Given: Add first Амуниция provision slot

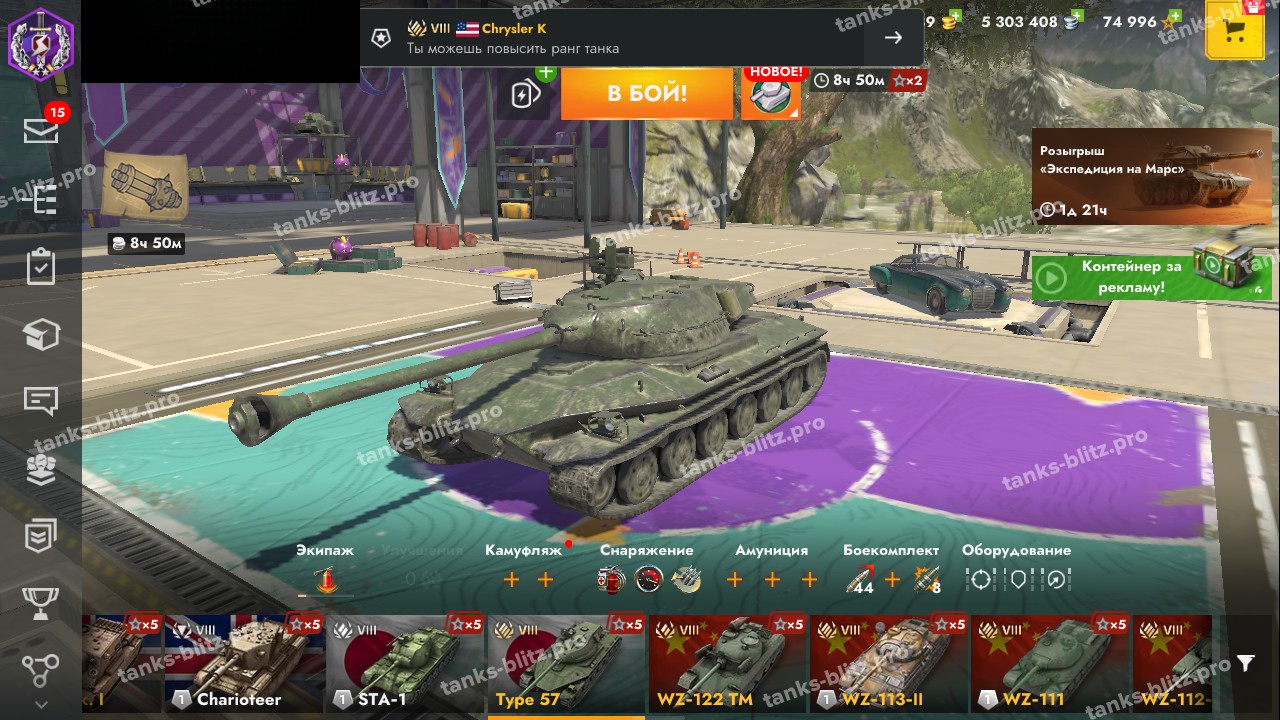Looking at the screenshot, I should click(x=735, y=580).
